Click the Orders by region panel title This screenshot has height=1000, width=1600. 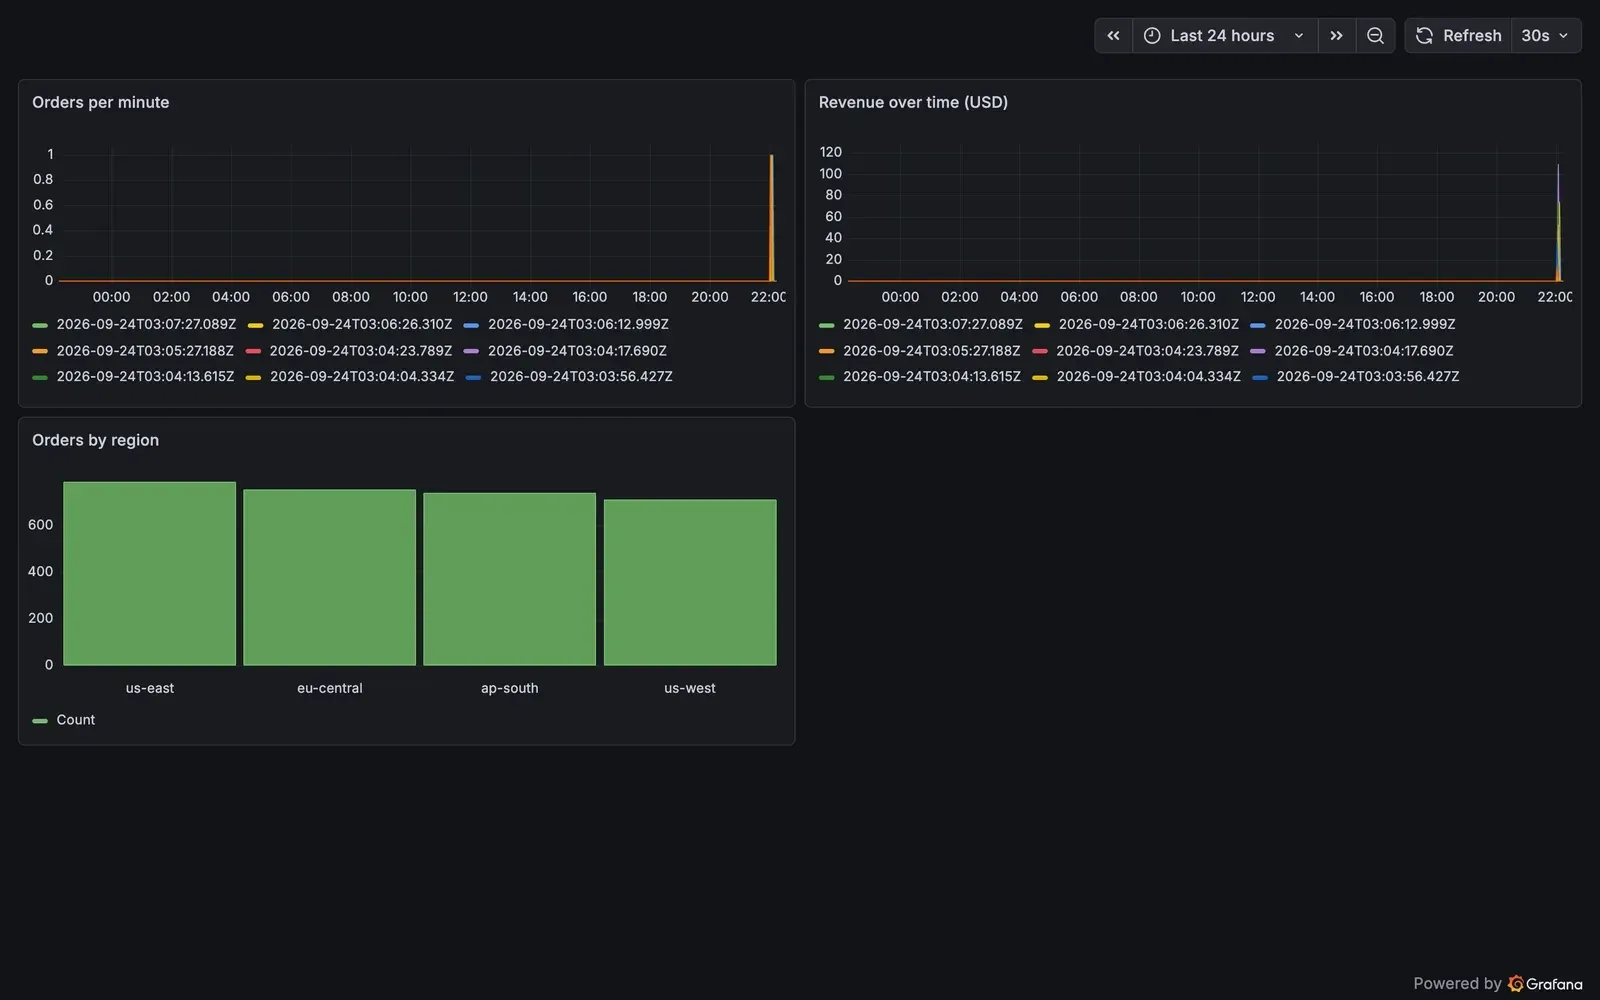pos(95,440)
